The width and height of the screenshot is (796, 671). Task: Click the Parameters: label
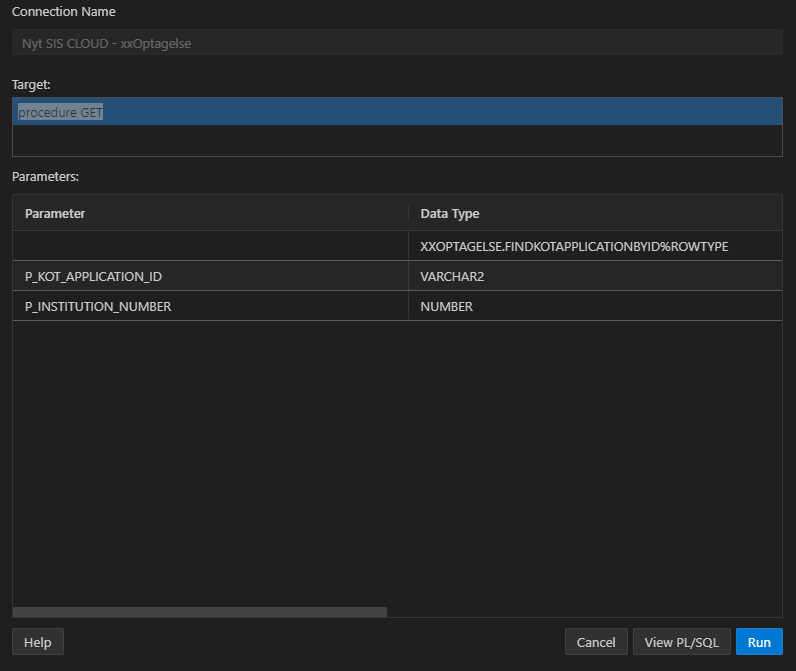tap(45, 176)
